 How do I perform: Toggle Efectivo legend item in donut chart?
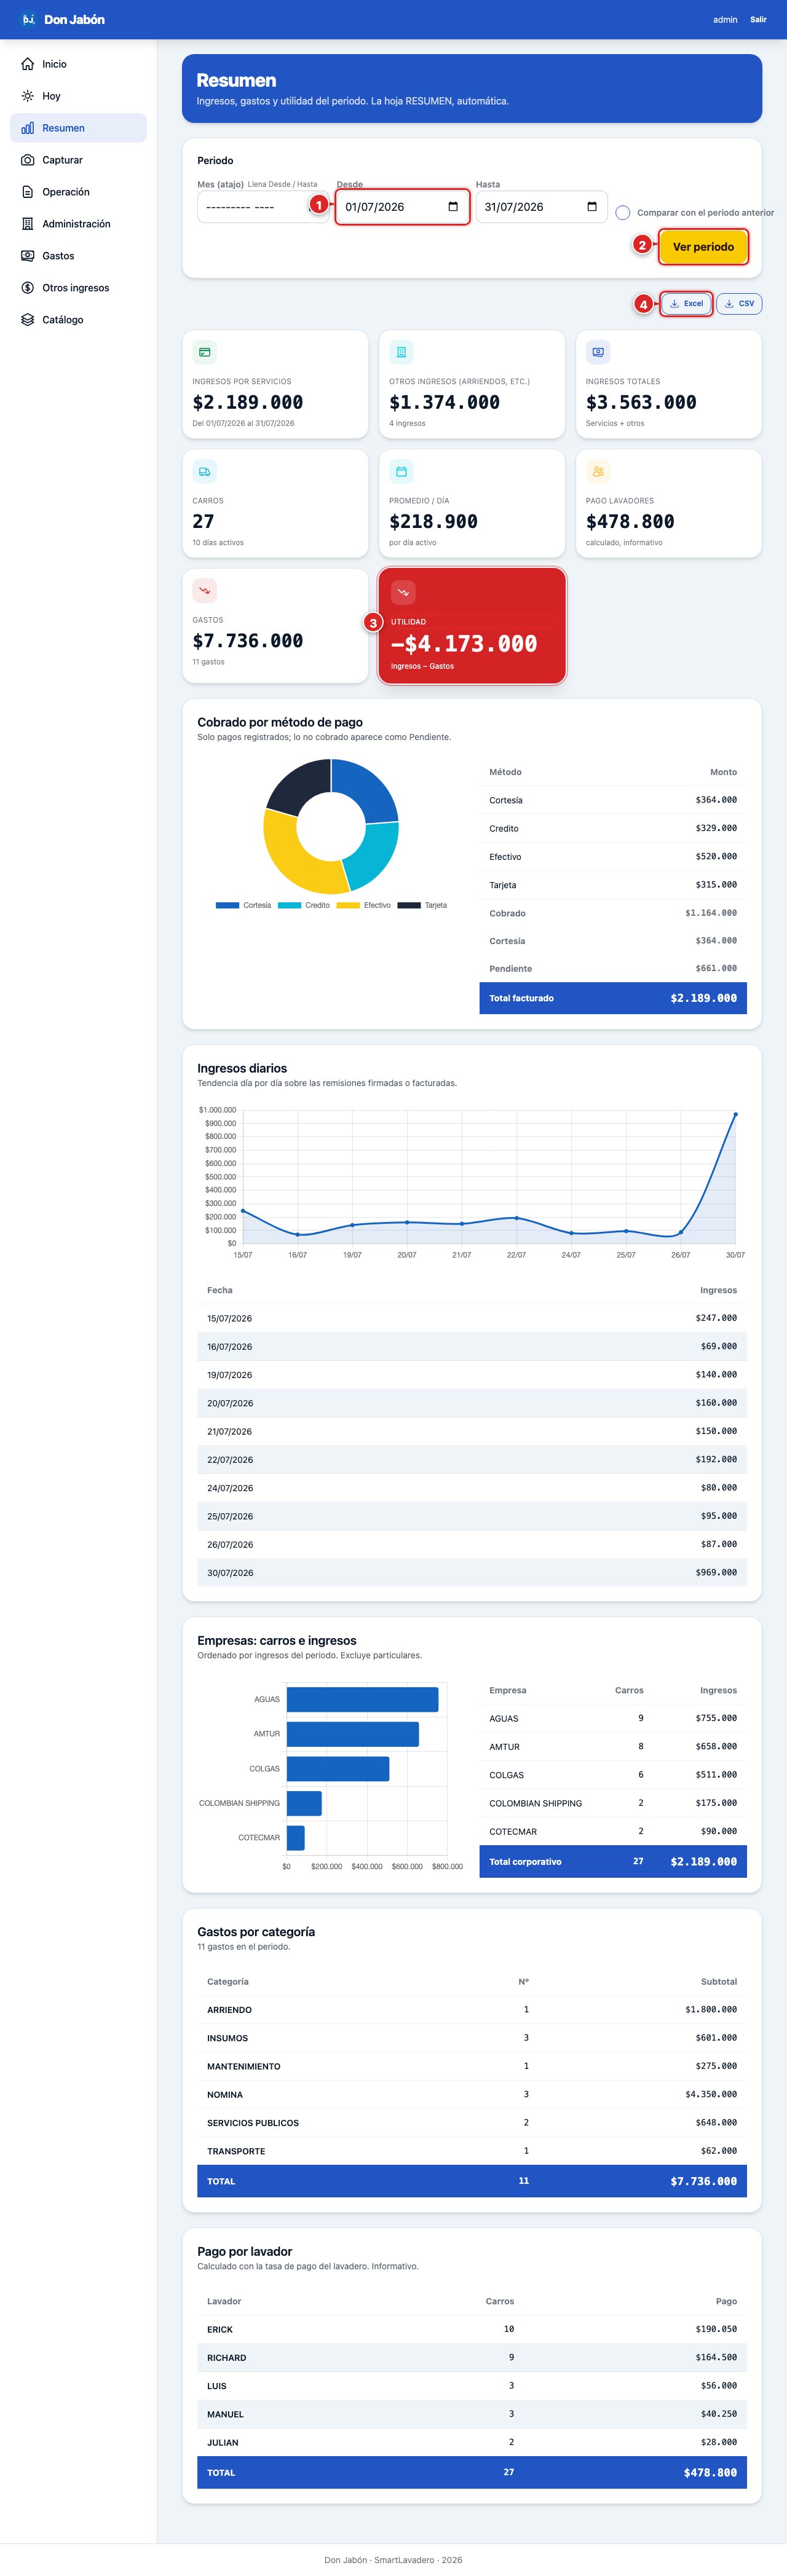pyautogui.click(x=364, y=905)
